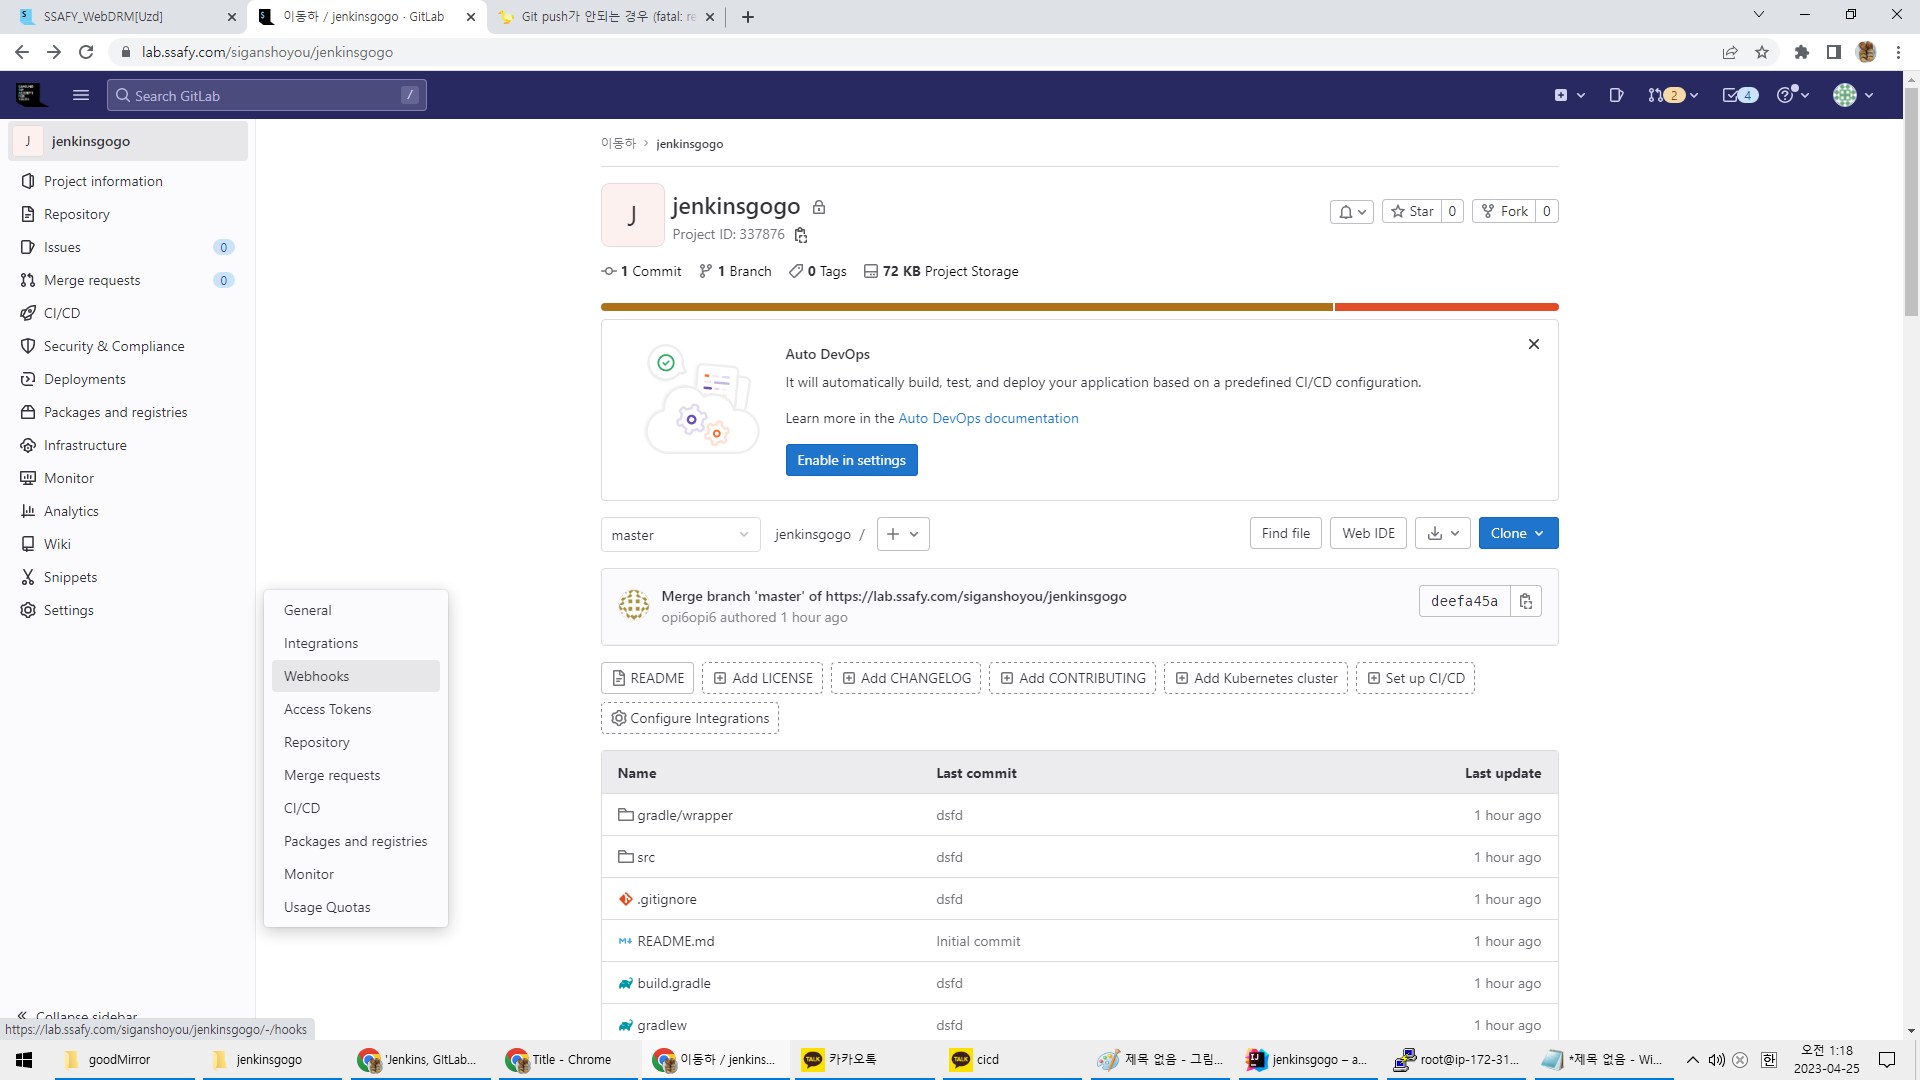Expand the download source code dropdown
This screenshot has height=1080, width=1920.
click(1443, 533)
